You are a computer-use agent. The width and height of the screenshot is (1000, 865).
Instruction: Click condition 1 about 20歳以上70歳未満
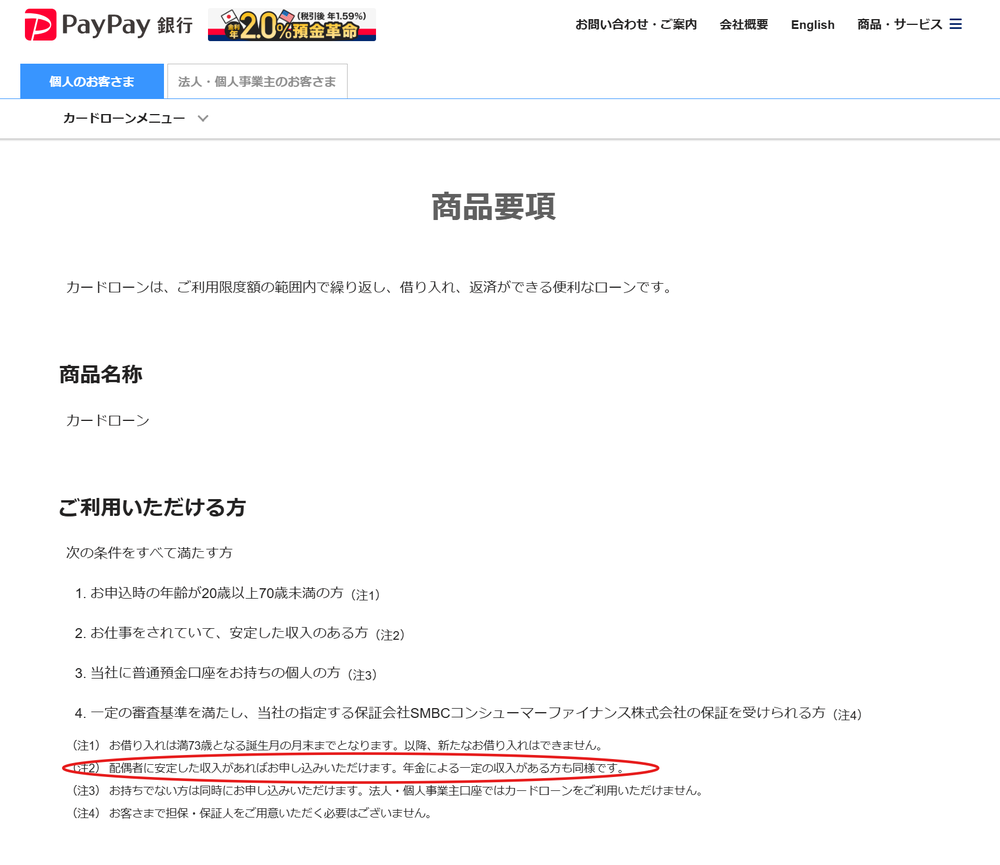click(x=227, y=594)
